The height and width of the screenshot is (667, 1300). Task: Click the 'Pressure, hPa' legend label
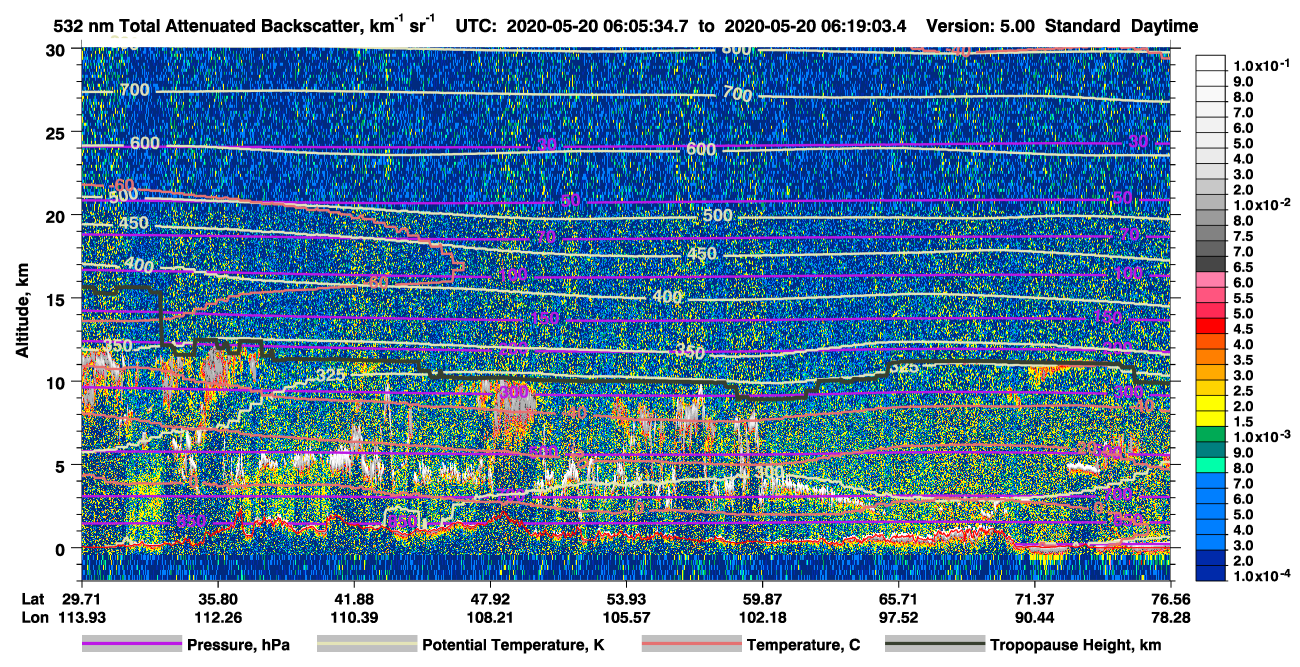[x=238, y=646]
